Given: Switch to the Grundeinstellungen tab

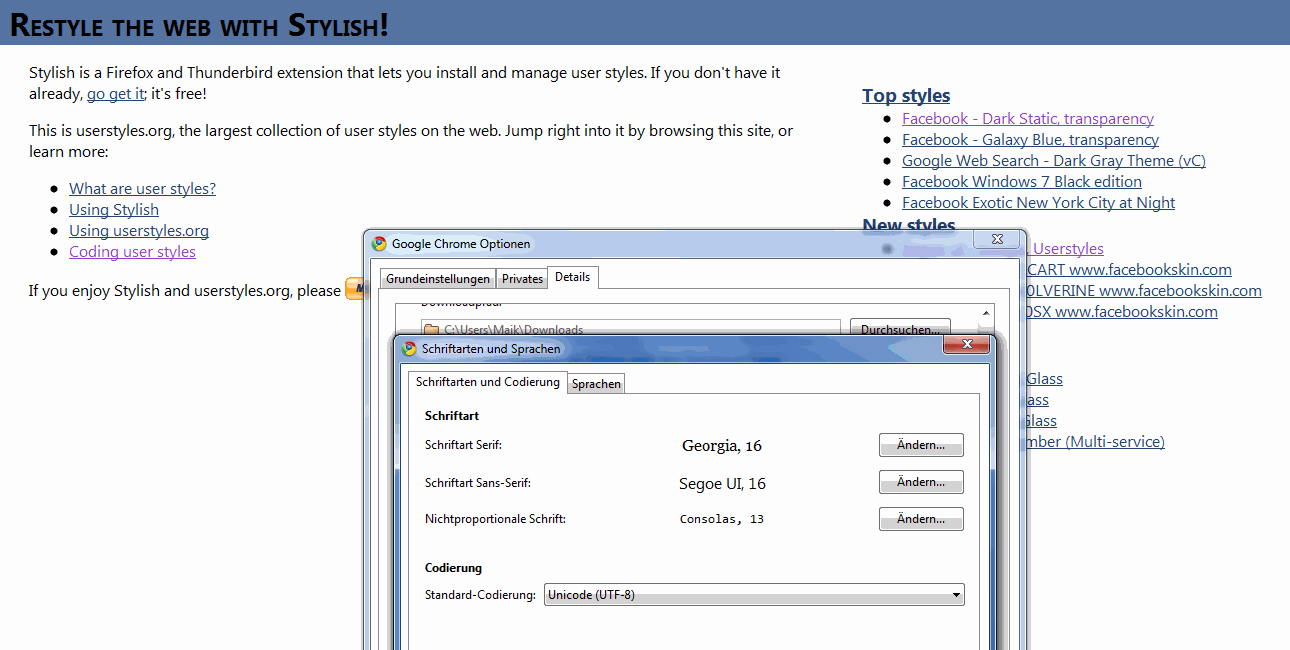Looking at the screenshot, I should [x=438, y=279].
